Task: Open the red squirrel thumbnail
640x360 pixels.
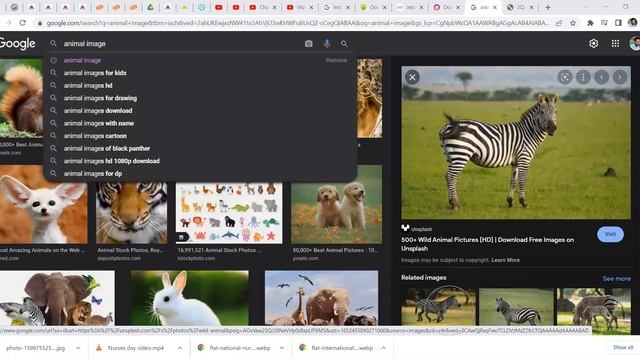Action: [x=21, y=98]
